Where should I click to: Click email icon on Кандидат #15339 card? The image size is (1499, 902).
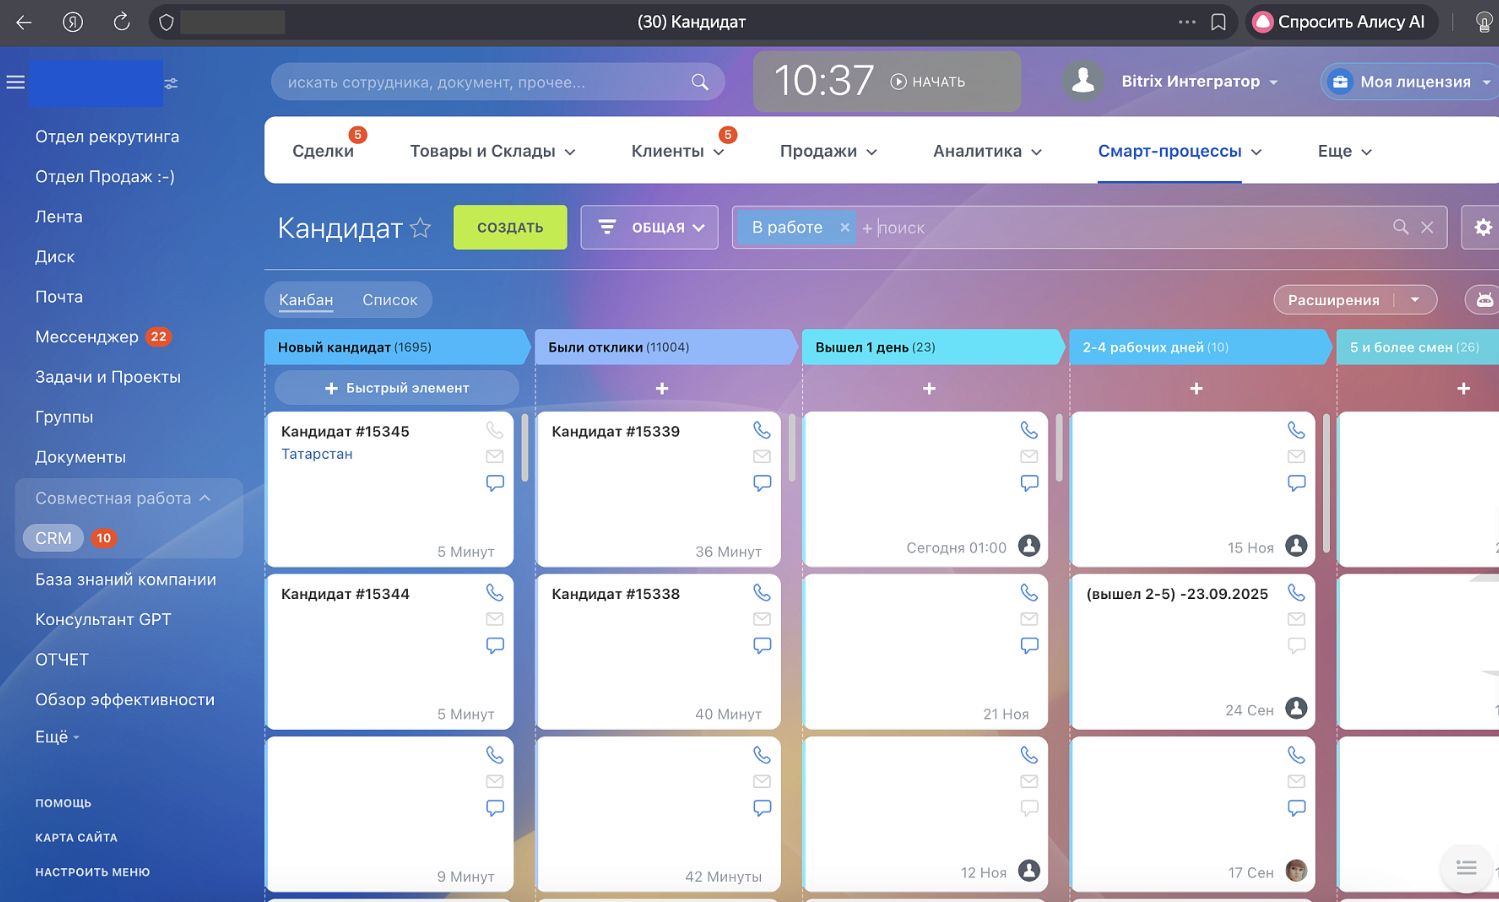(762, 456)
